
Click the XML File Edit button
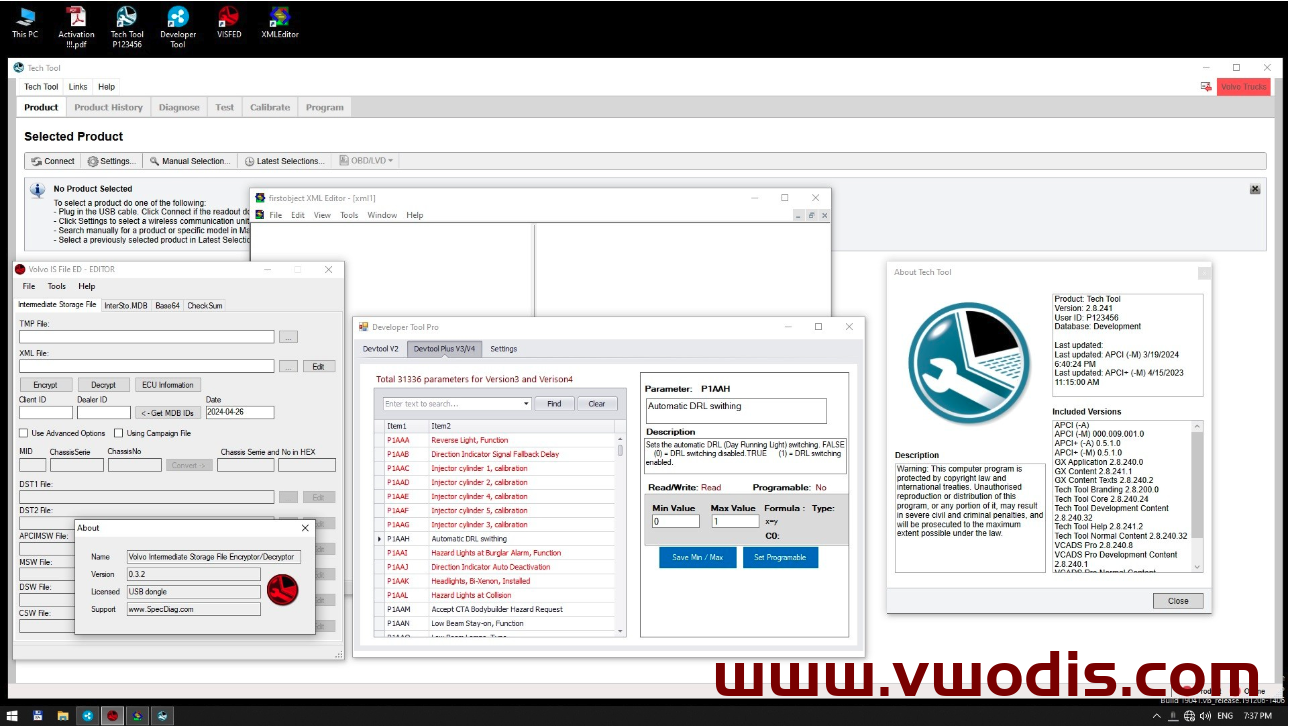click(318, 367)
